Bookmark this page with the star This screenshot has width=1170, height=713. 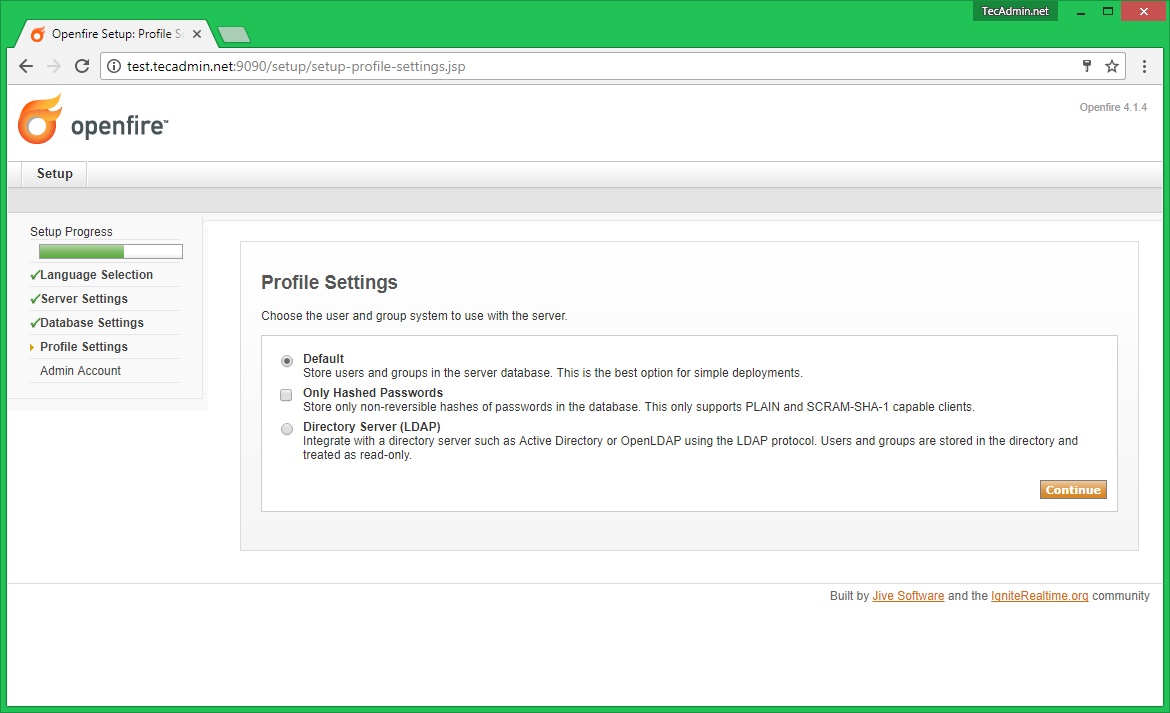(x=1112, y=66)
